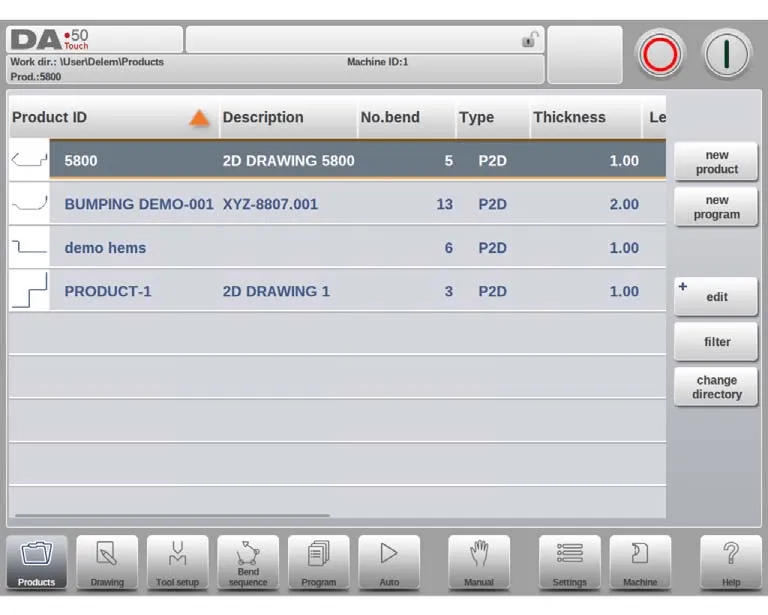
Task: Toggle the padlock key-lock icon
Action: (529, 40)
